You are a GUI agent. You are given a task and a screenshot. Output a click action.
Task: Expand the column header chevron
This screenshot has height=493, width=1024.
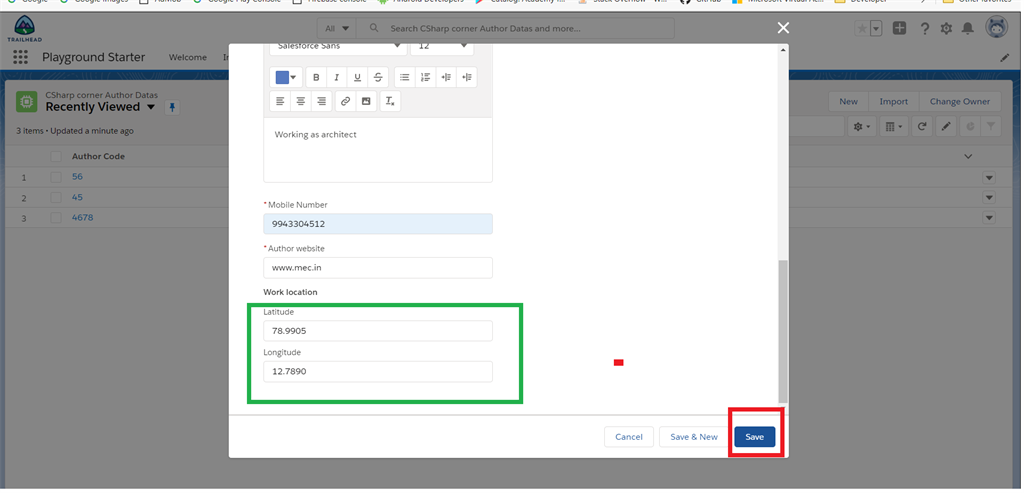click(x=968, y=156)
